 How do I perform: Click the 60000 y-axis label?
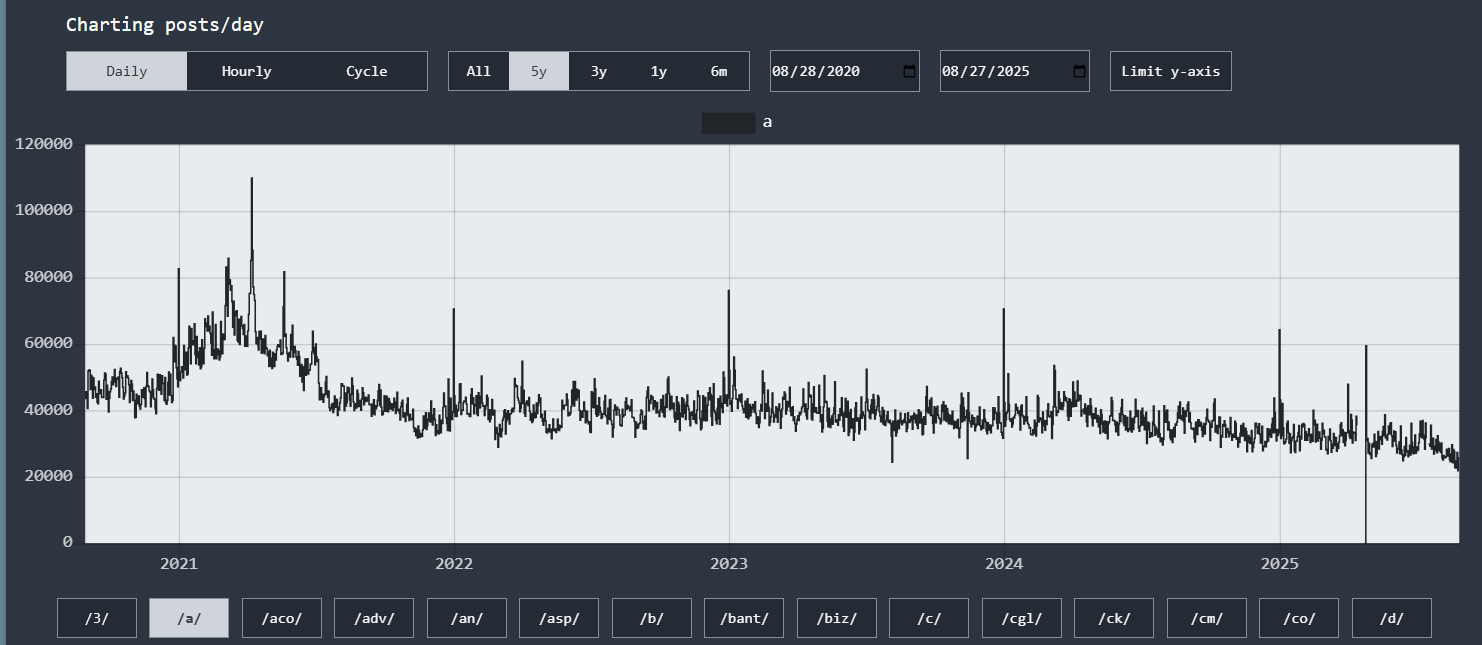tap(50, 343)
